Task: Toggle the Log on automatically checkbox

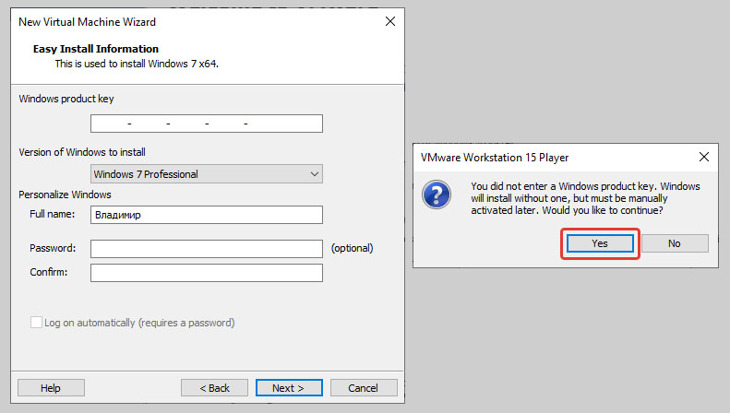Action: 36,322
